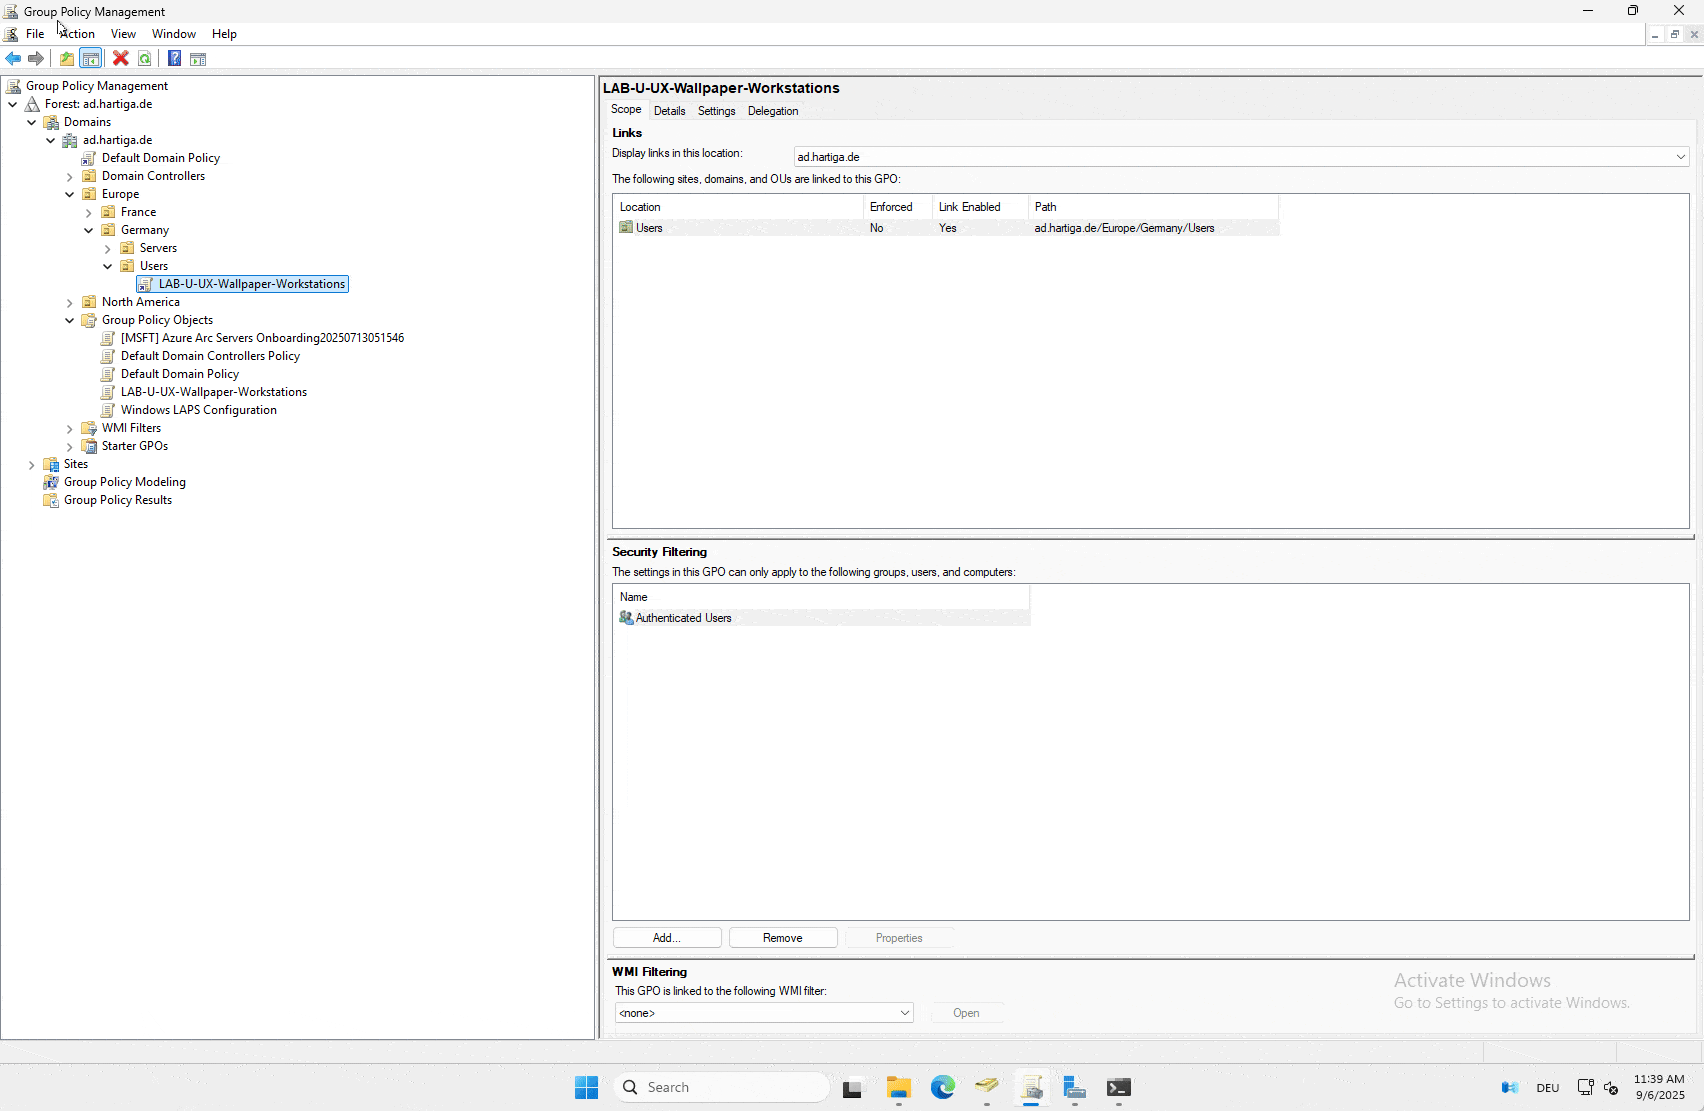This screenshot has width=1704, height=1111.
Task: Click the Back navigation arrow
Action: point(13,58)
